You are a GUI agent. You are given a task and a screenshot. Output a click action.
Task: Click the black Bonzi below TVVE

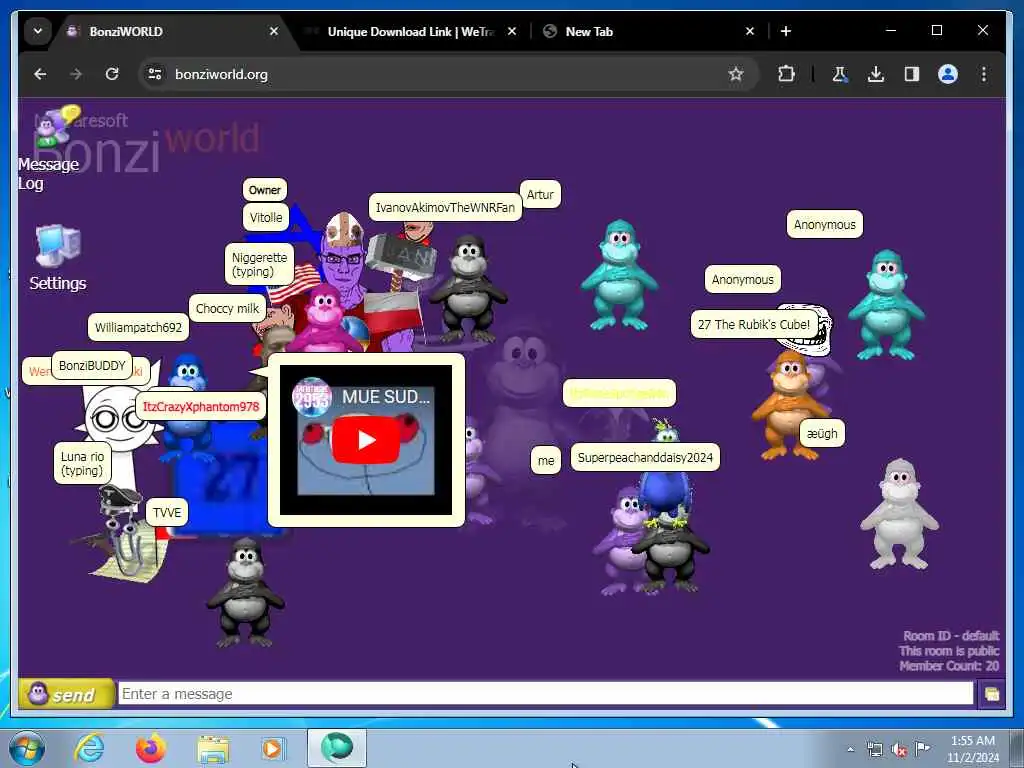click(x=246, y=592)
